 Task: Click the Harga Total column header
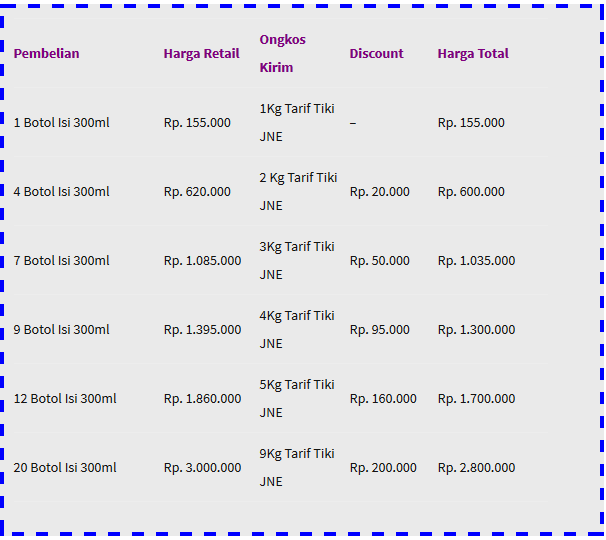coord(473,53)
